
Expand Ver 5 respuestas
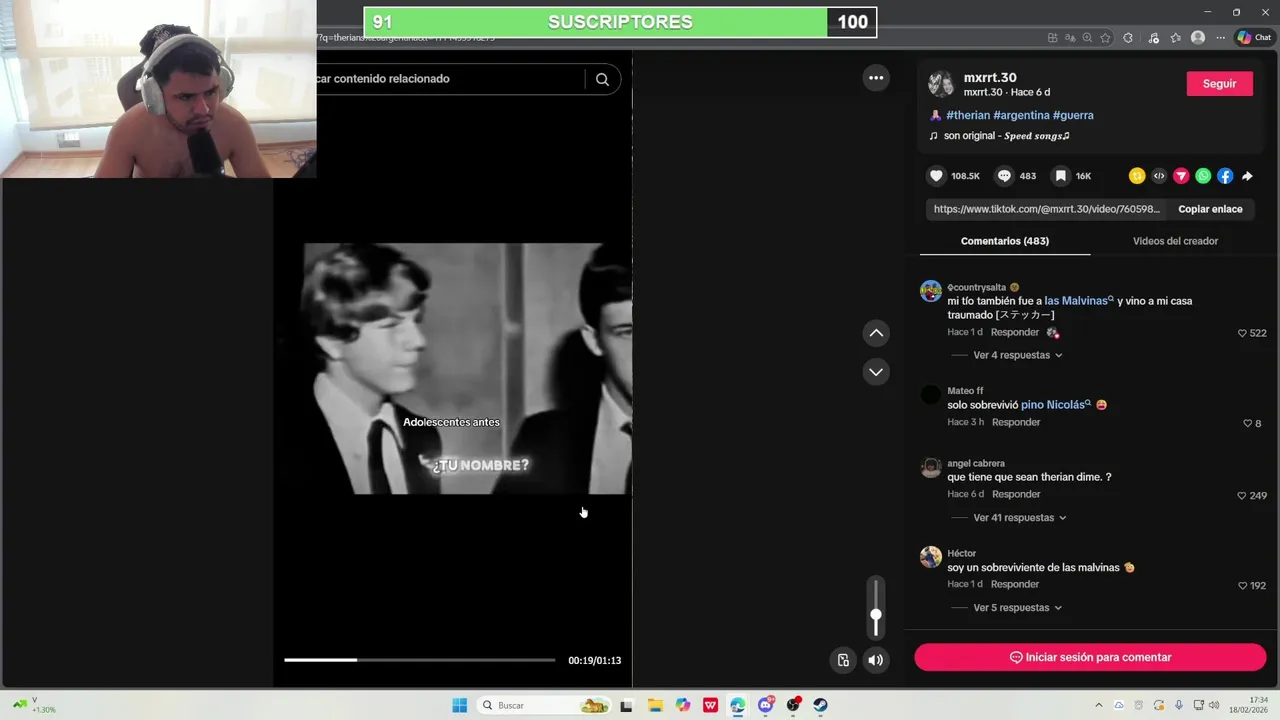click(1017, 608)
